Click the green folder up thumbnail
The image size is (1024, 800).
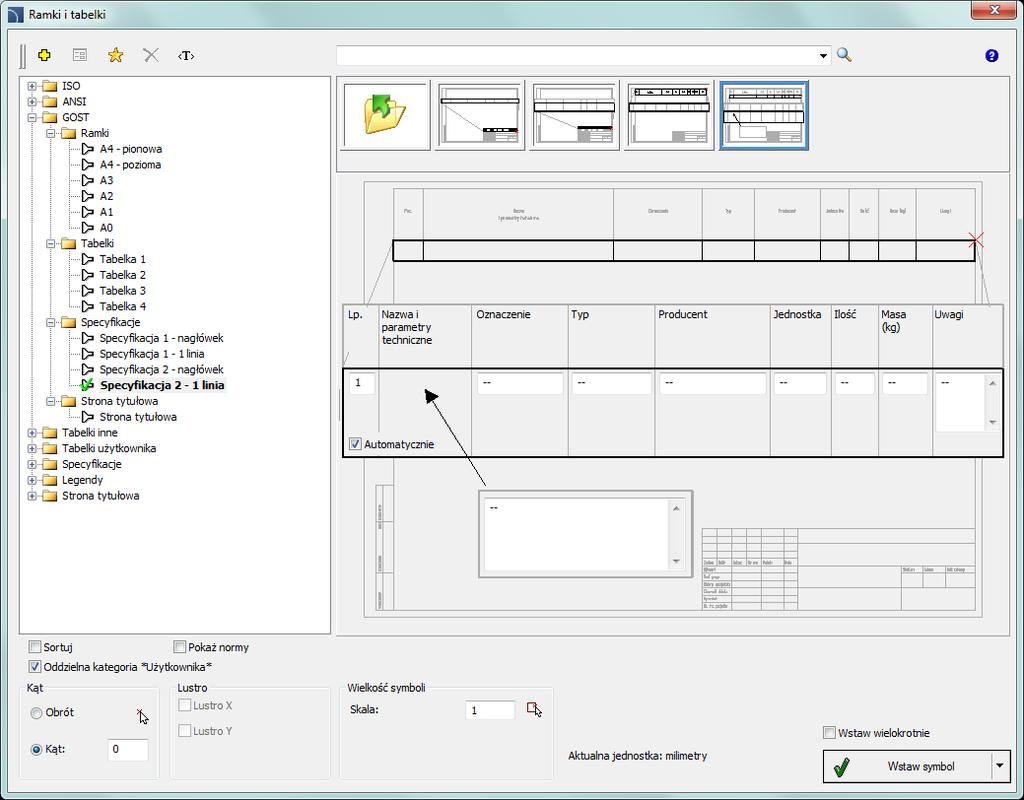(386, 116)
